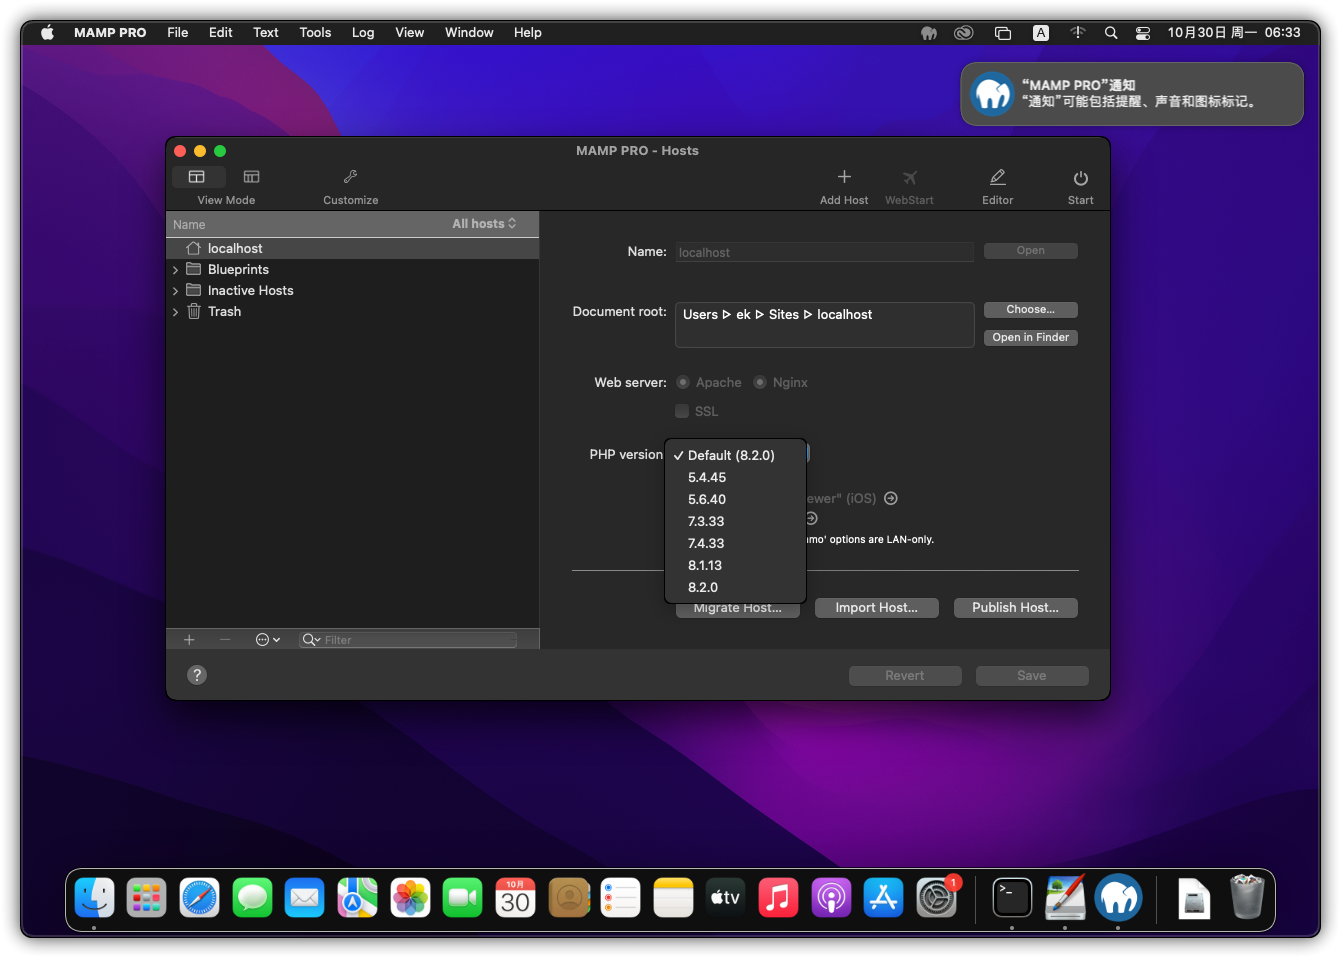Click the Open in Finder button
This screenshot has width=1341, height=958.
1030,338
